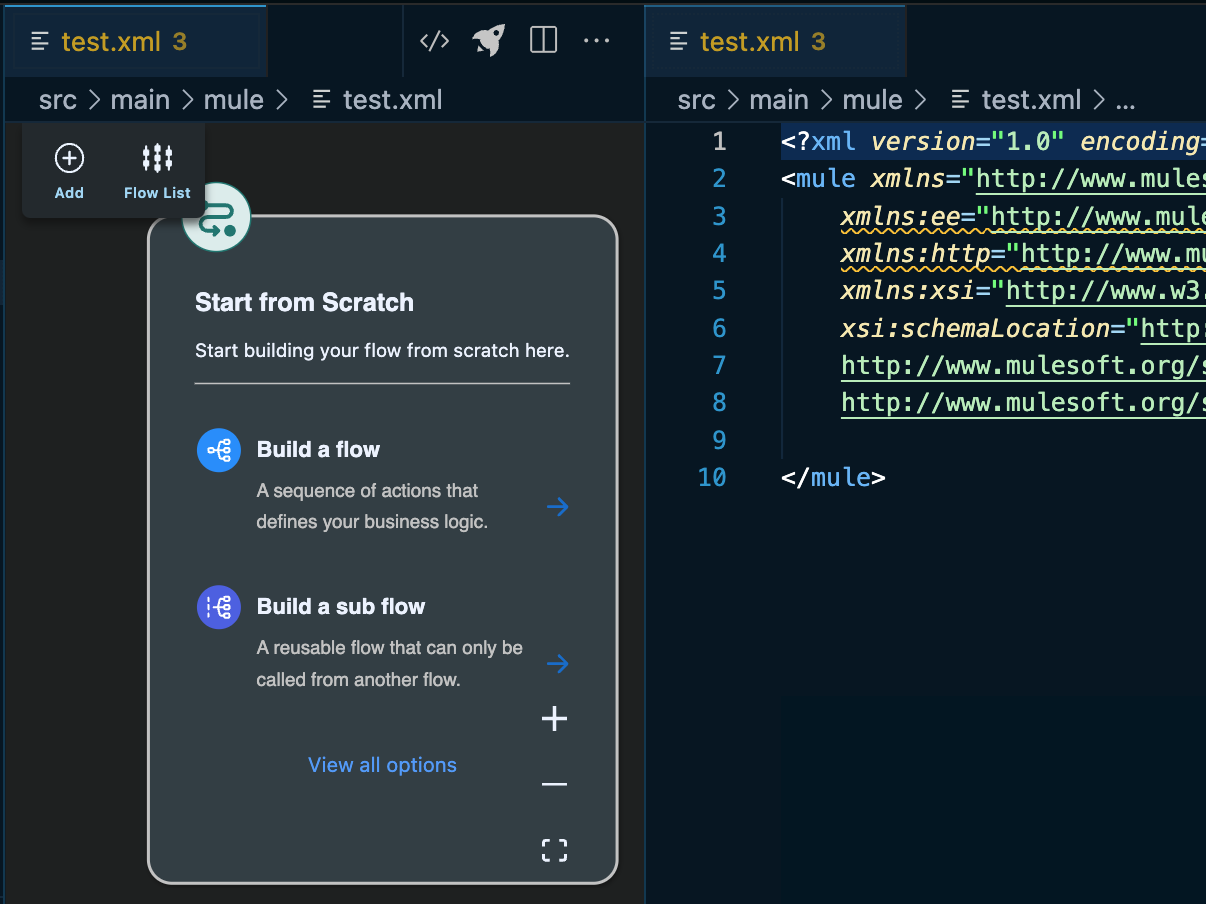Click the Build a flow circular icon
The image size is (1206, 904).
pyautogui.click(x=218, y=450)
